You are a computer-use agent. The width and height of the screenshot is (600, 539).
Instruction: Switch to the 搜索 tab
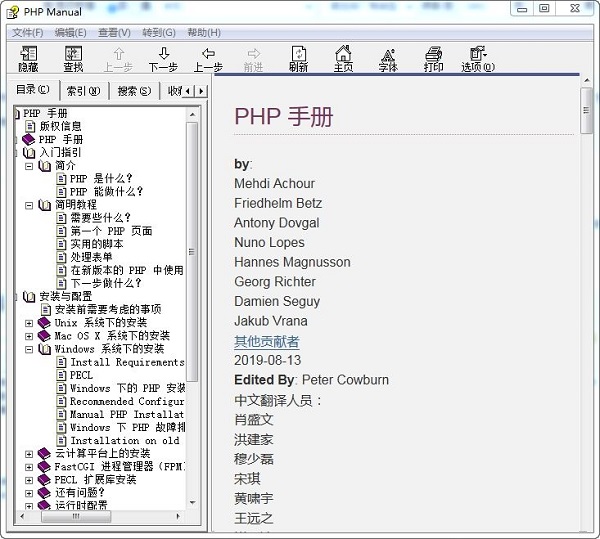[134, 91]
